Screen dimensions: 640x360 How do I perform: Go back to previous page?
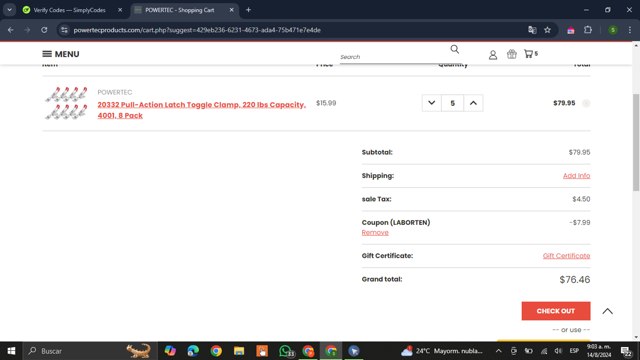pyautogui.click(x=11, y=30)
